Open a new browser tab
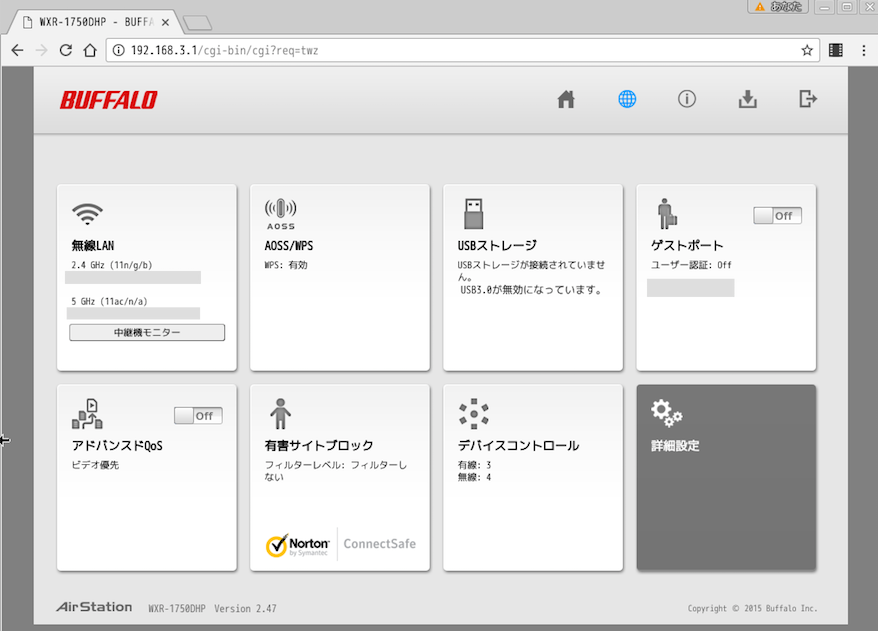 pyautogui.click(x=198, y=23)
